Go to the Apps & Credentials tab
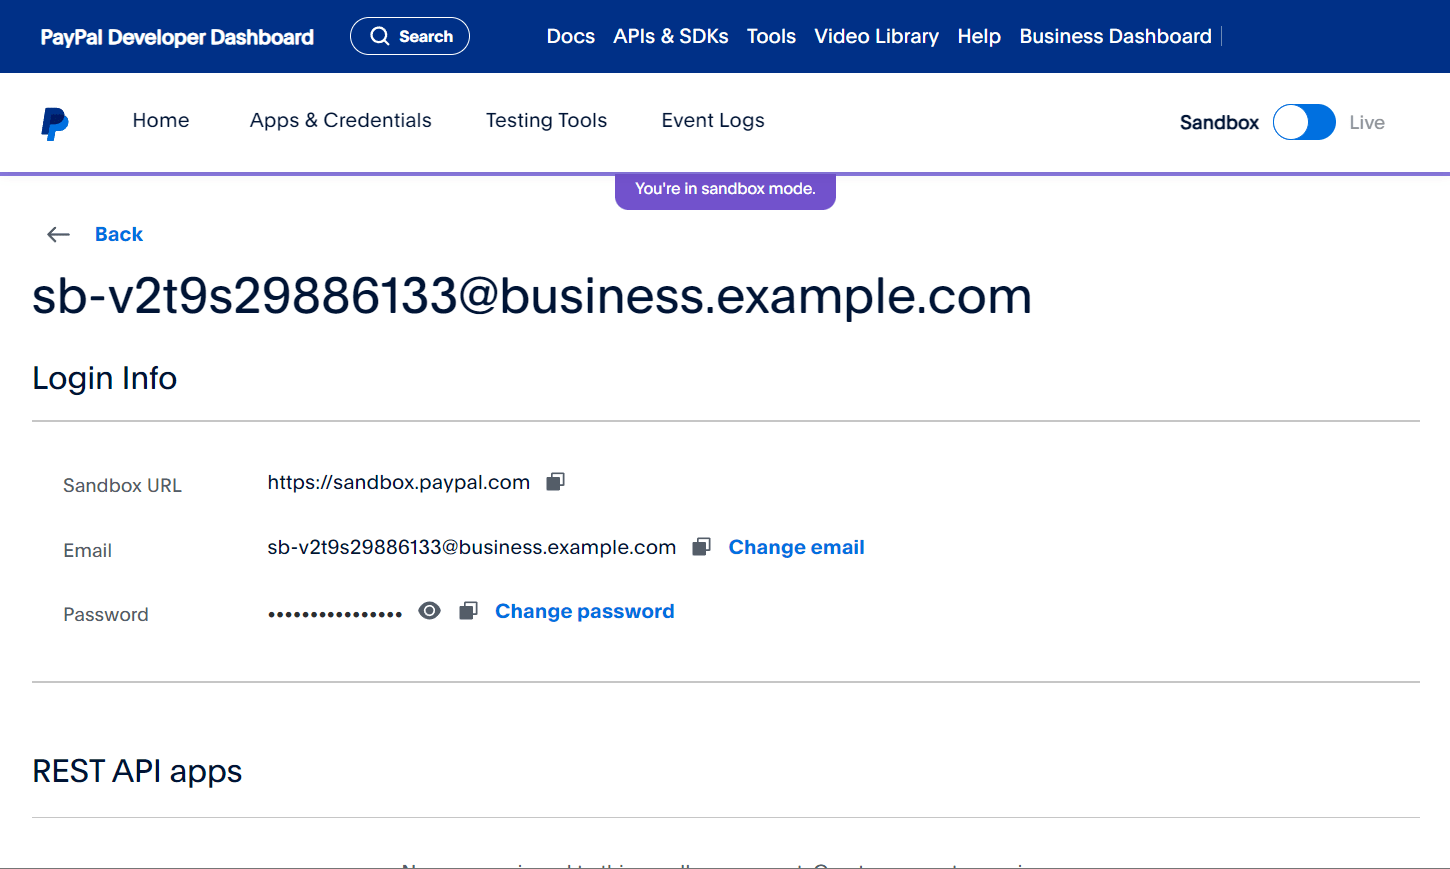This screenshot has width=1450, height=869. tap(341, 120)
